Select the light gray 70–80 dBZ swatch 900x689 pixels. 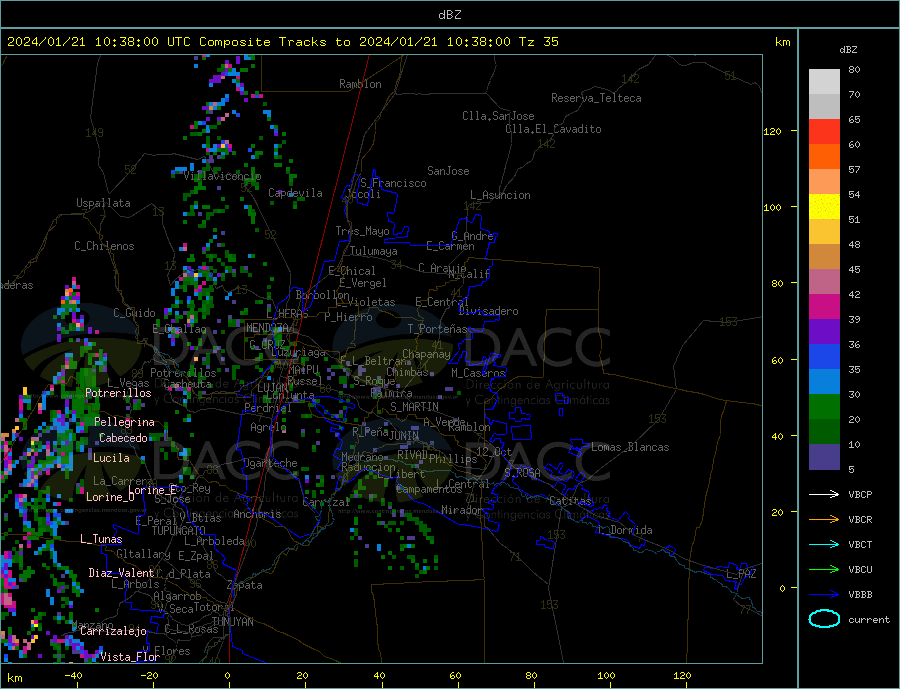click(824, 82)
